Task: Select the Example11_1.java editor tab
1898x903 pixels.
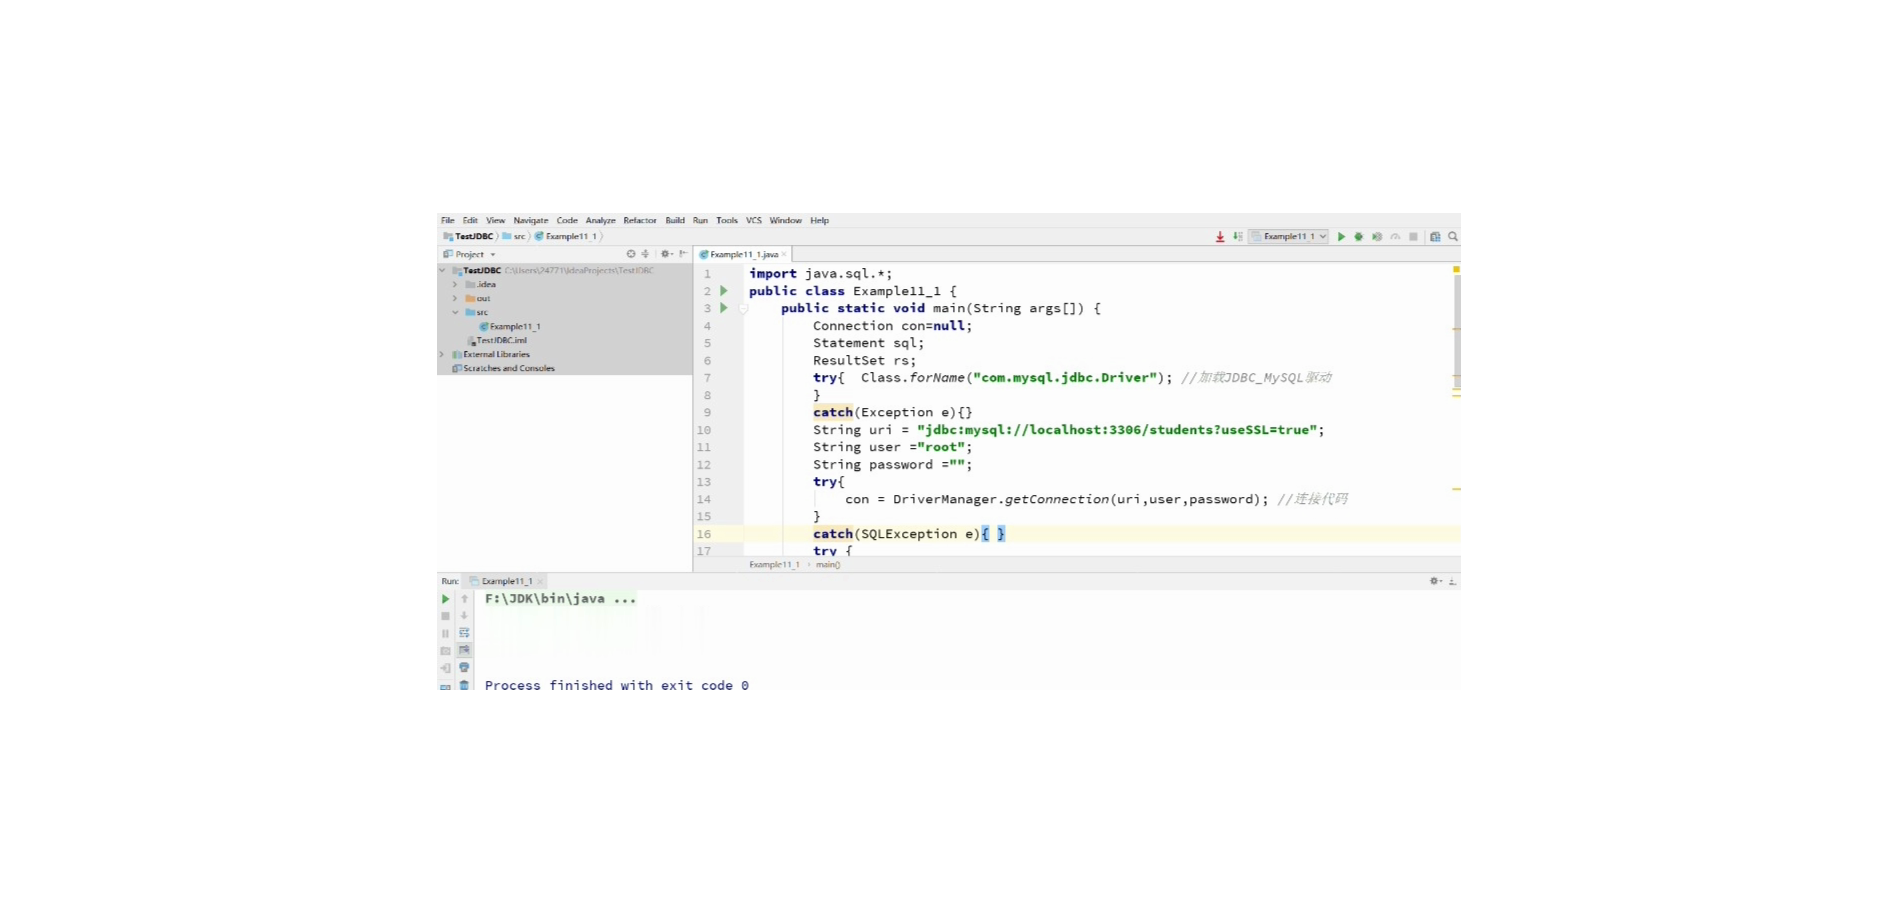Action: pos(741,254)
